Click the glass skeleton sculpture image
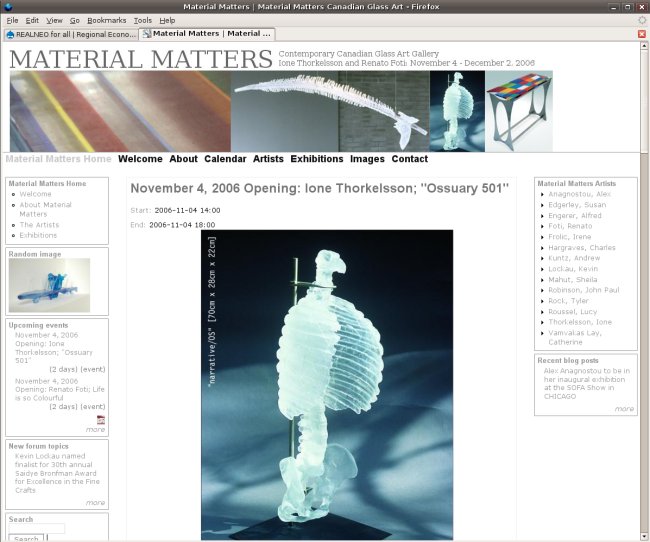The image size is (650, 542). coord(327,385)
